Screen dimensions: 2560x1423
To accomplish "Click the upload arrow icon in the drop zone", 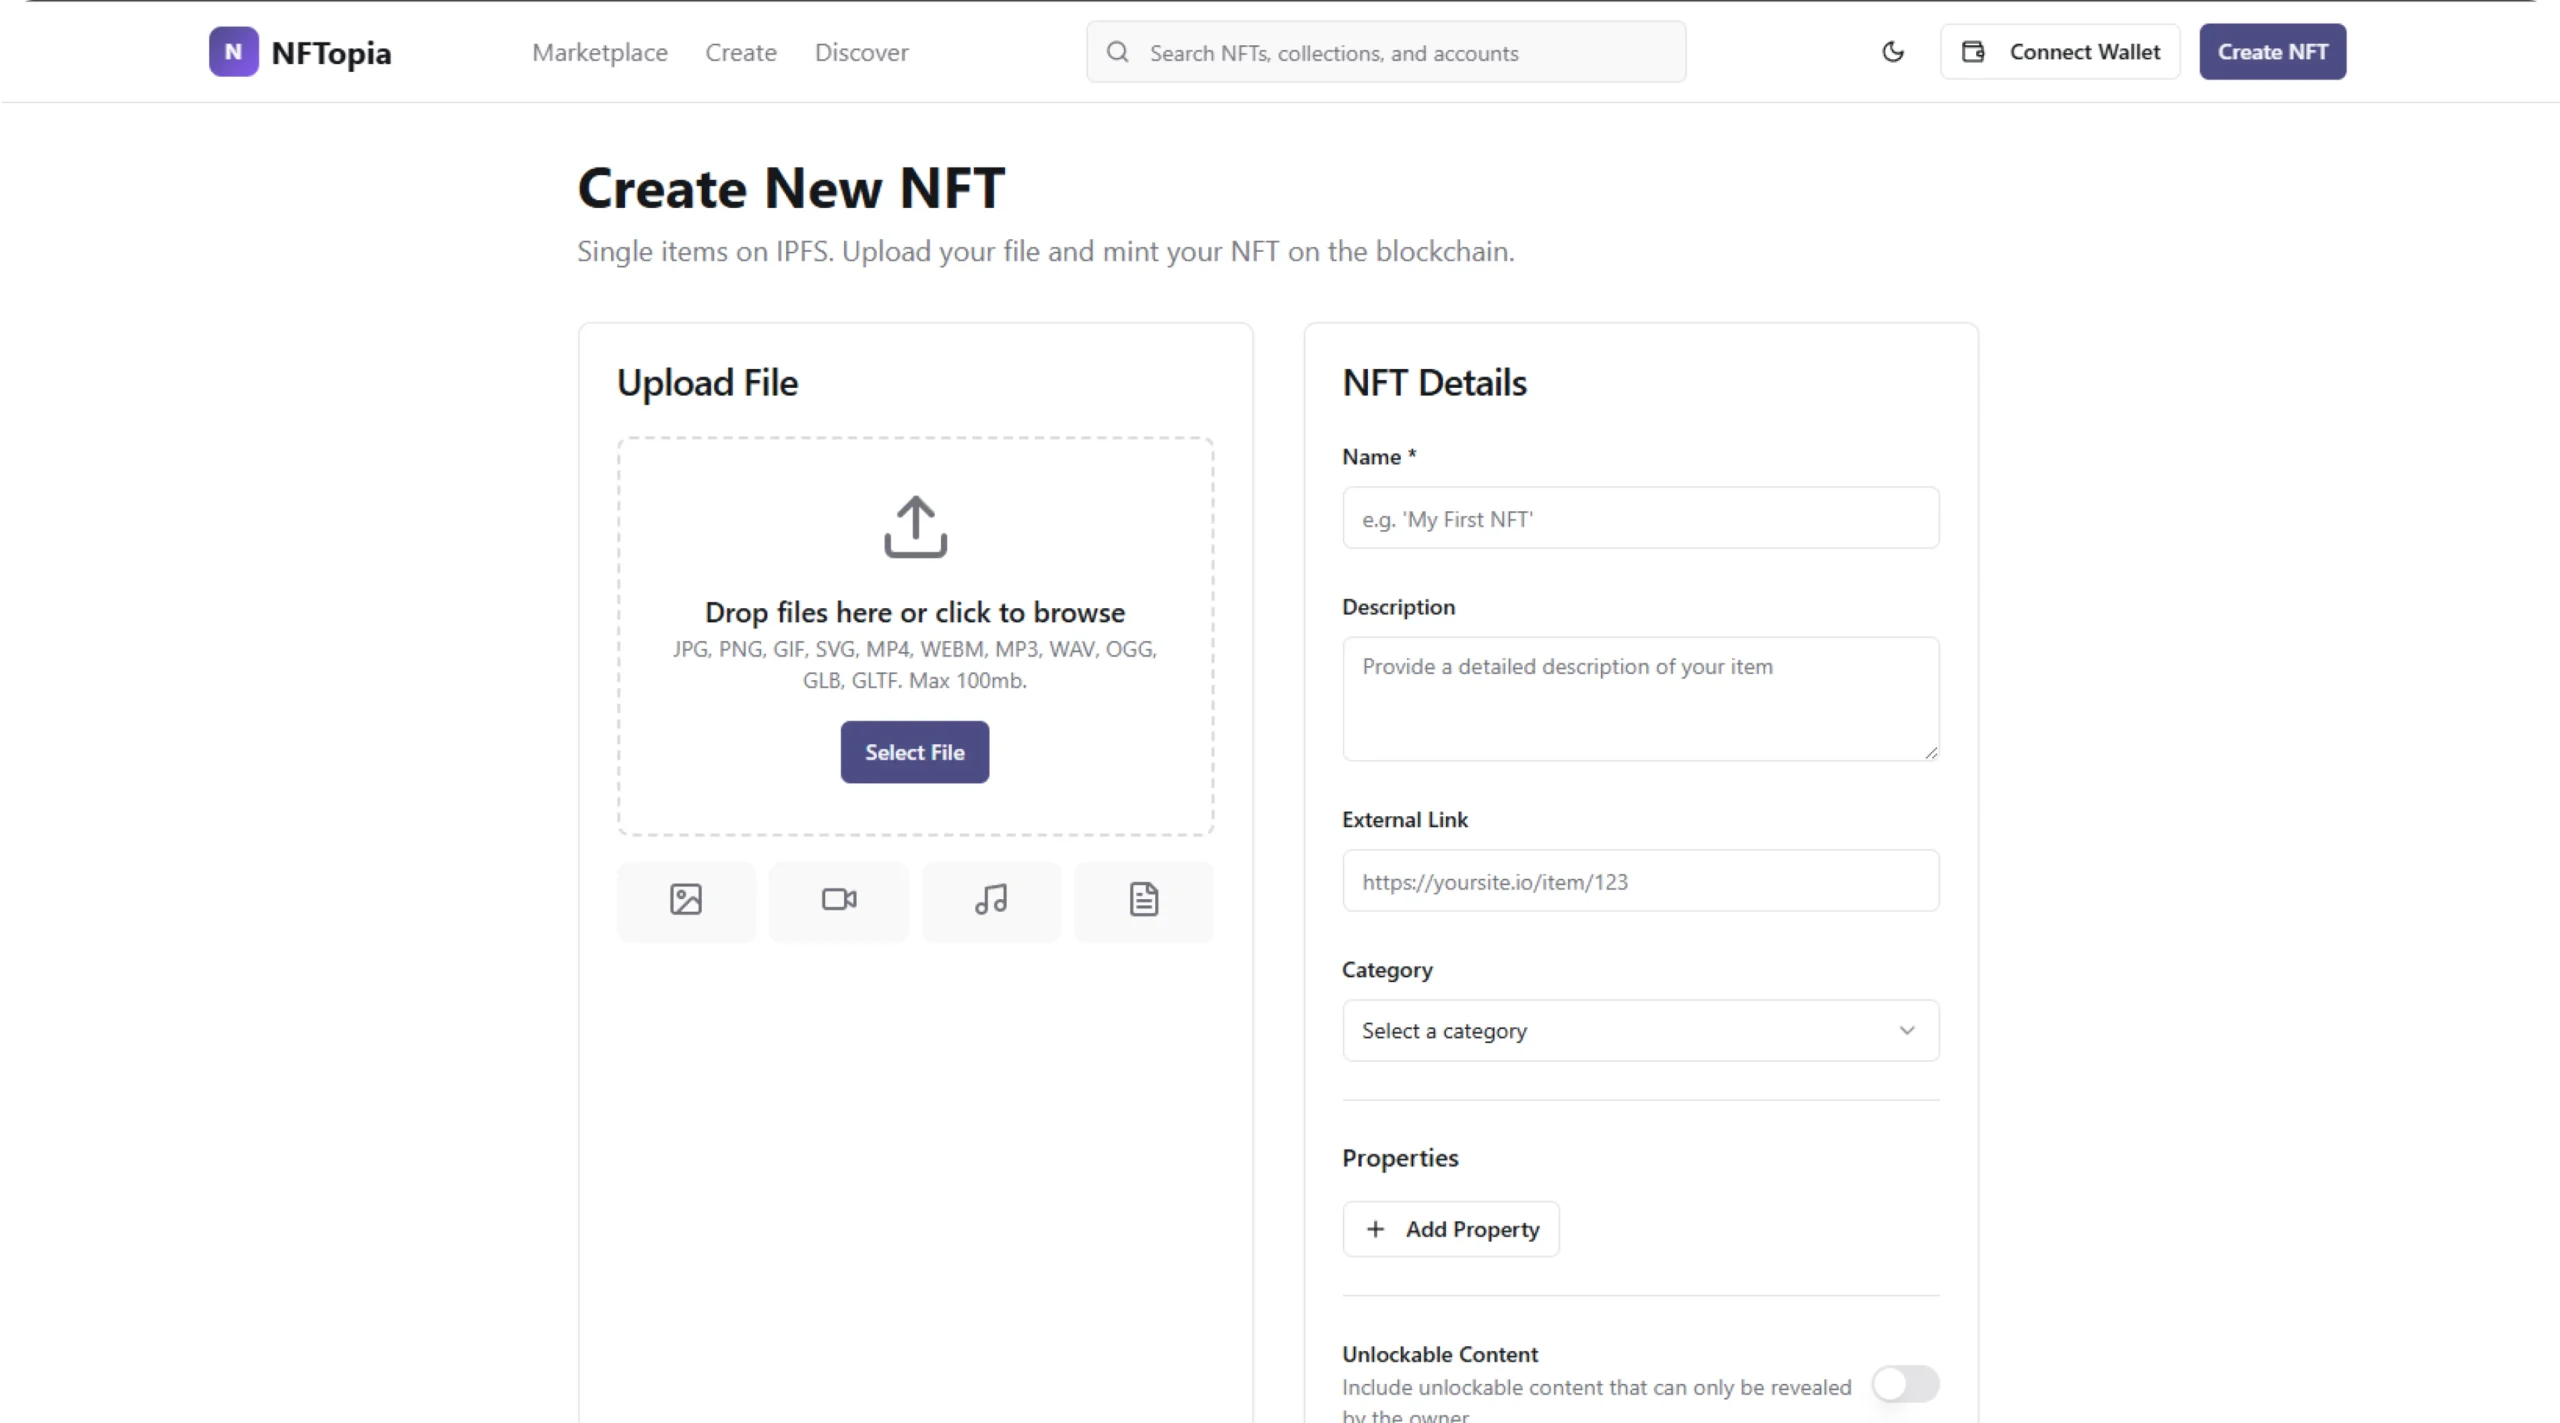I will (x=915, y=526).
